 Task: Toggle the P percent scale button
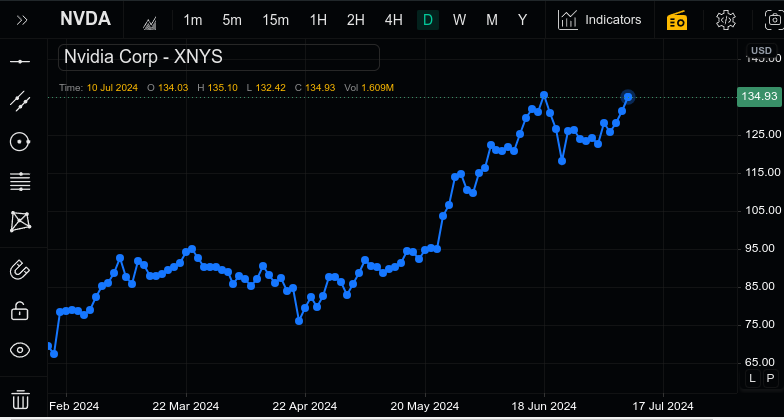coord(770,378)
